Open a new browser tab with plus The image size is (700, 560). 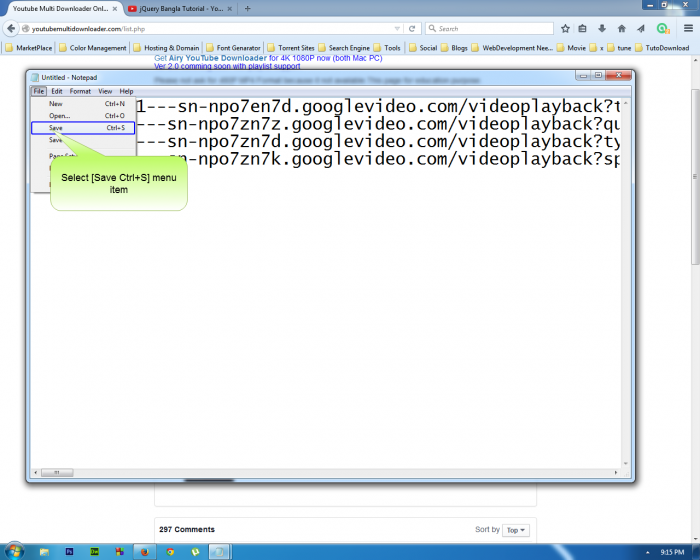[x=247, y=8]
